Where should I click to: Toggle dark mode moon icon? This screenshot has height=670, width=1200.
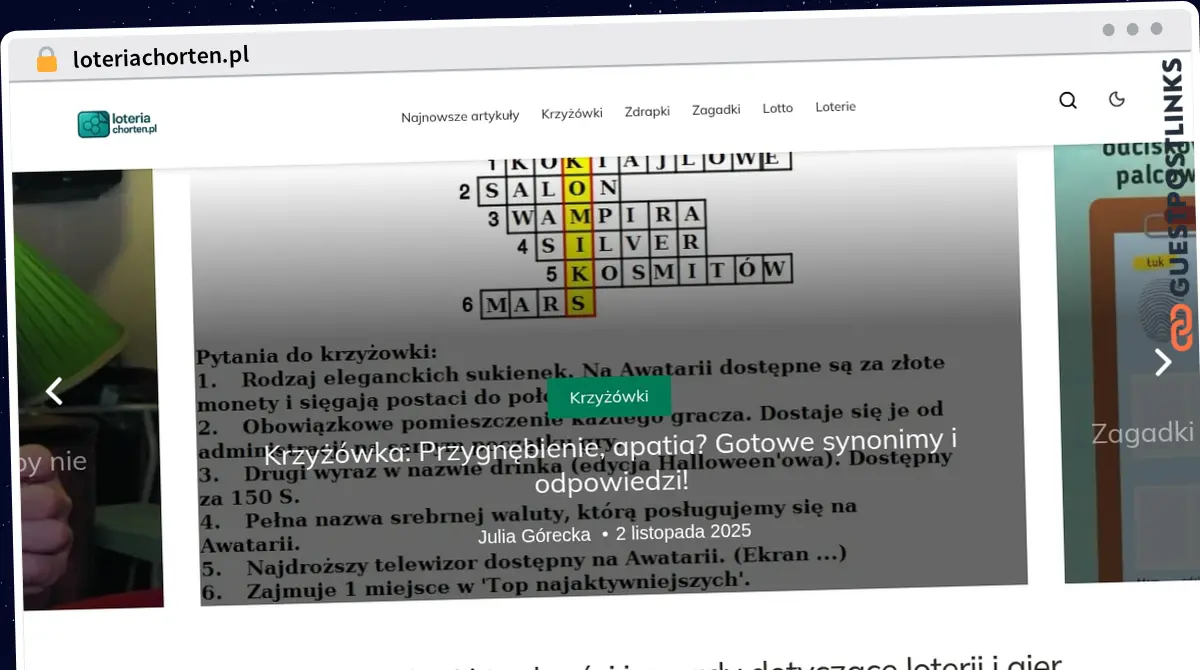1117,99
